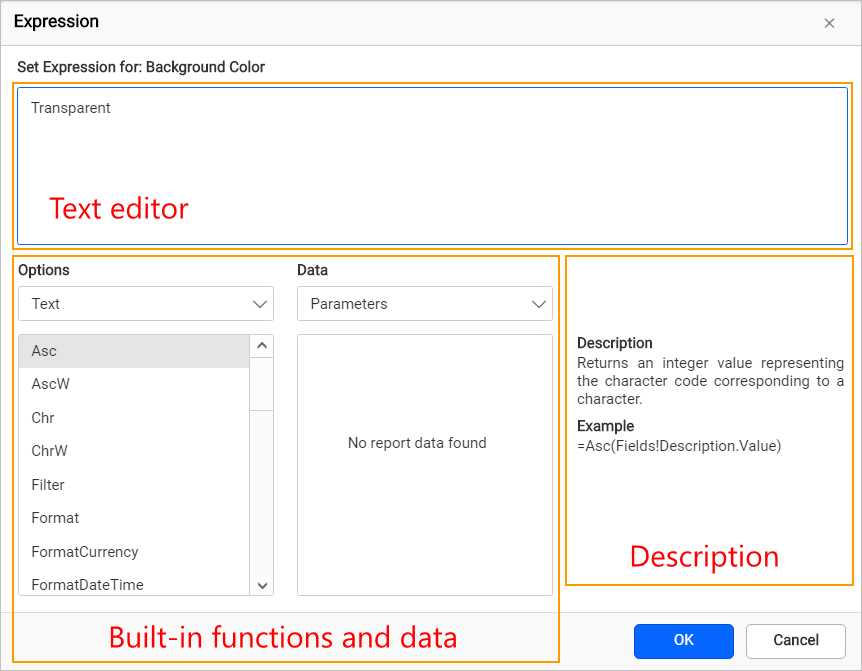The height and width of the screenshot is (671, 862).
Task: Click the Description panel heading
Action: click(x=614, y=343)
